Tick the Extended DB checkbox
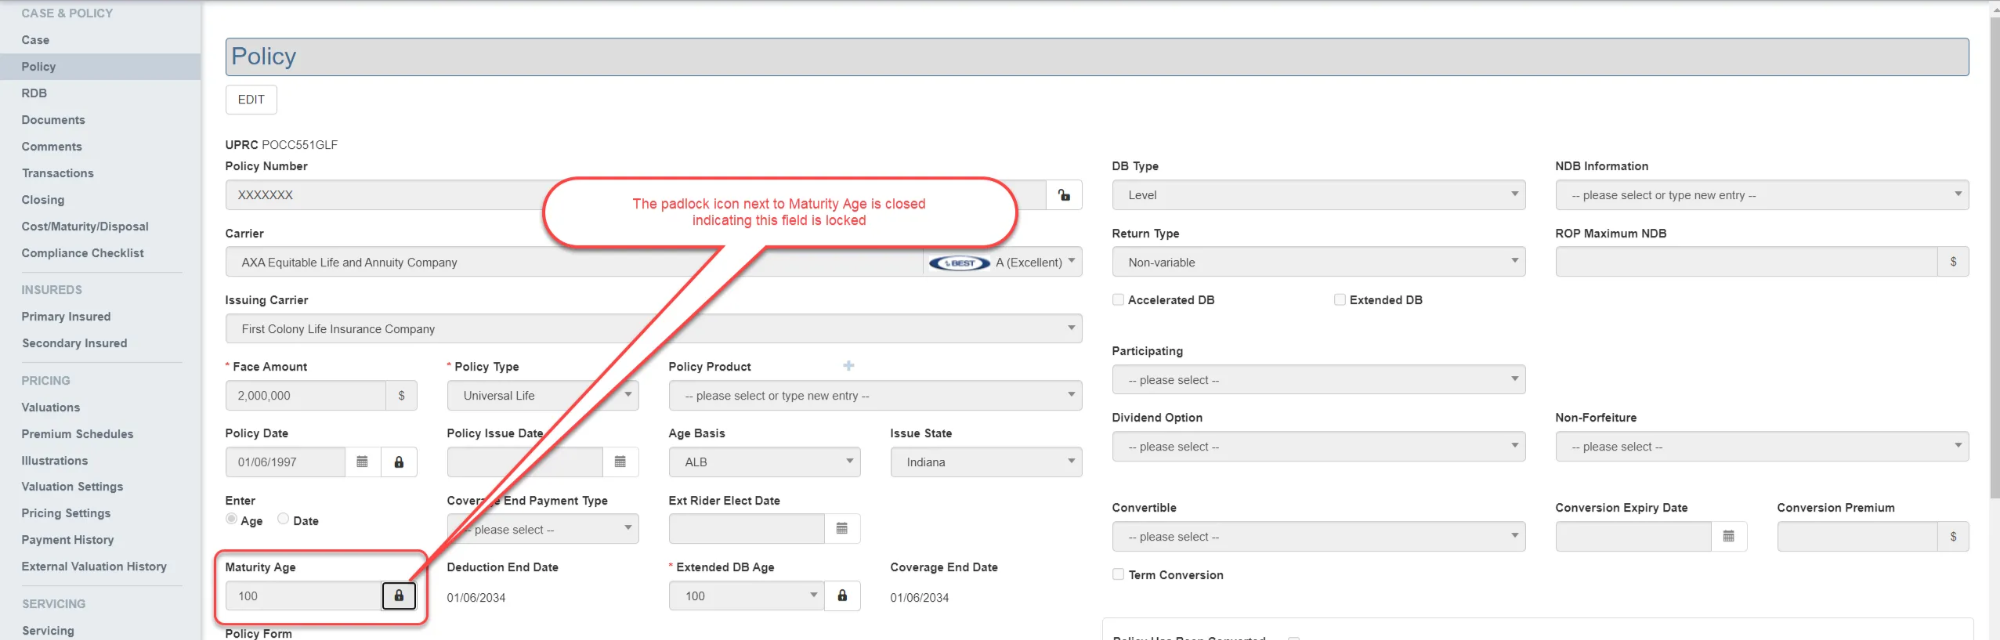Viewport: 2000px width, 640px height. point(1340,300)
